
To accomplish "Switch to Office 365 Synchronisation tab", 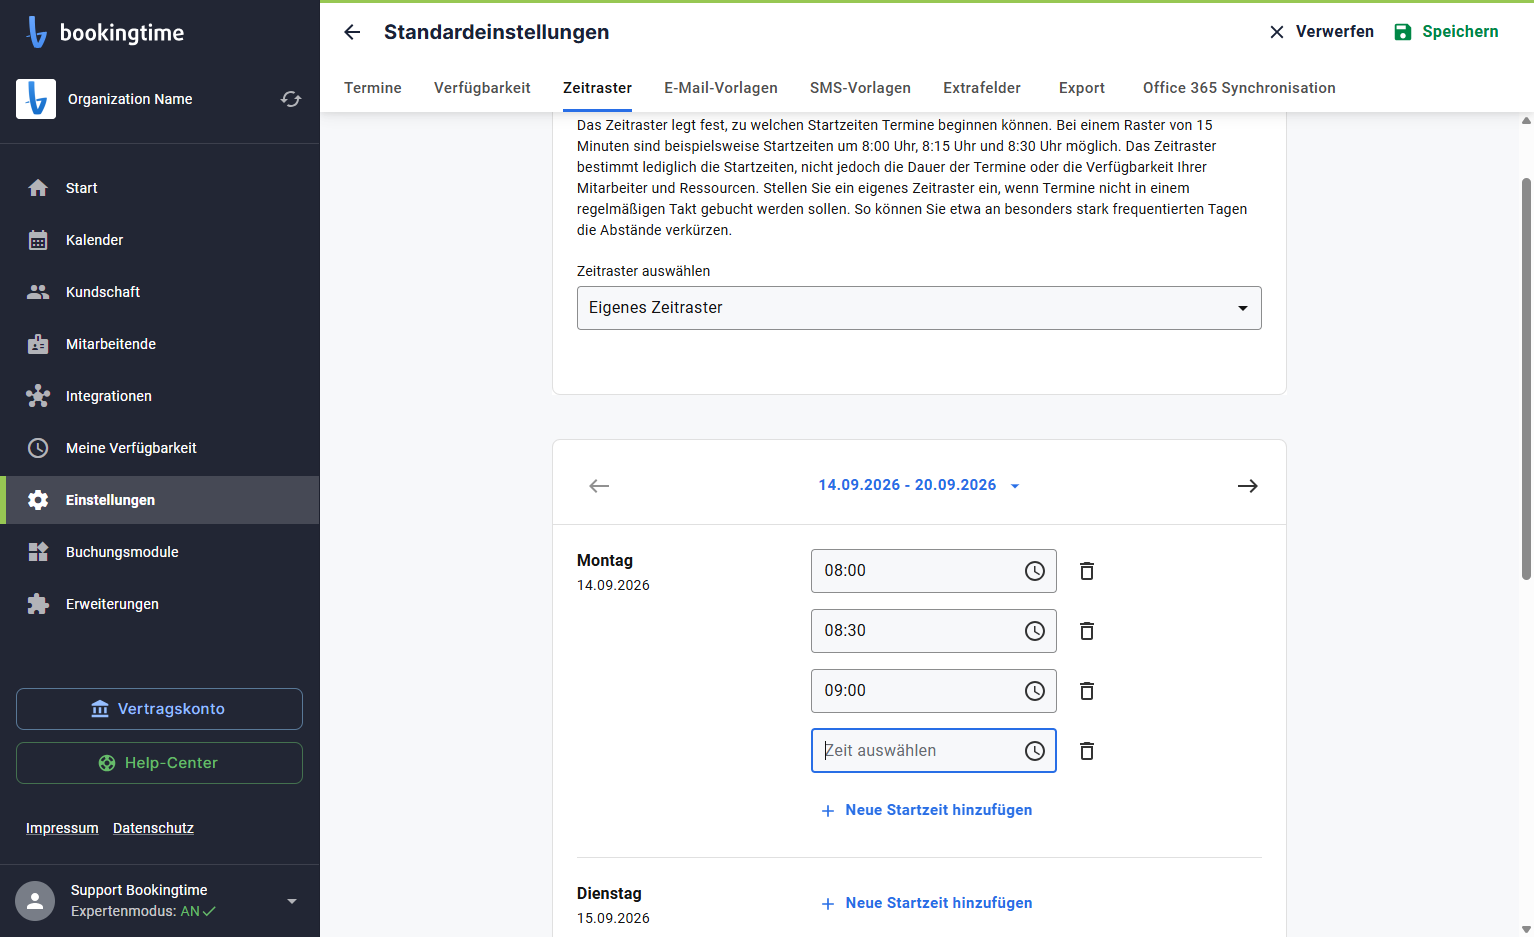I will [x=1239, y=88].
